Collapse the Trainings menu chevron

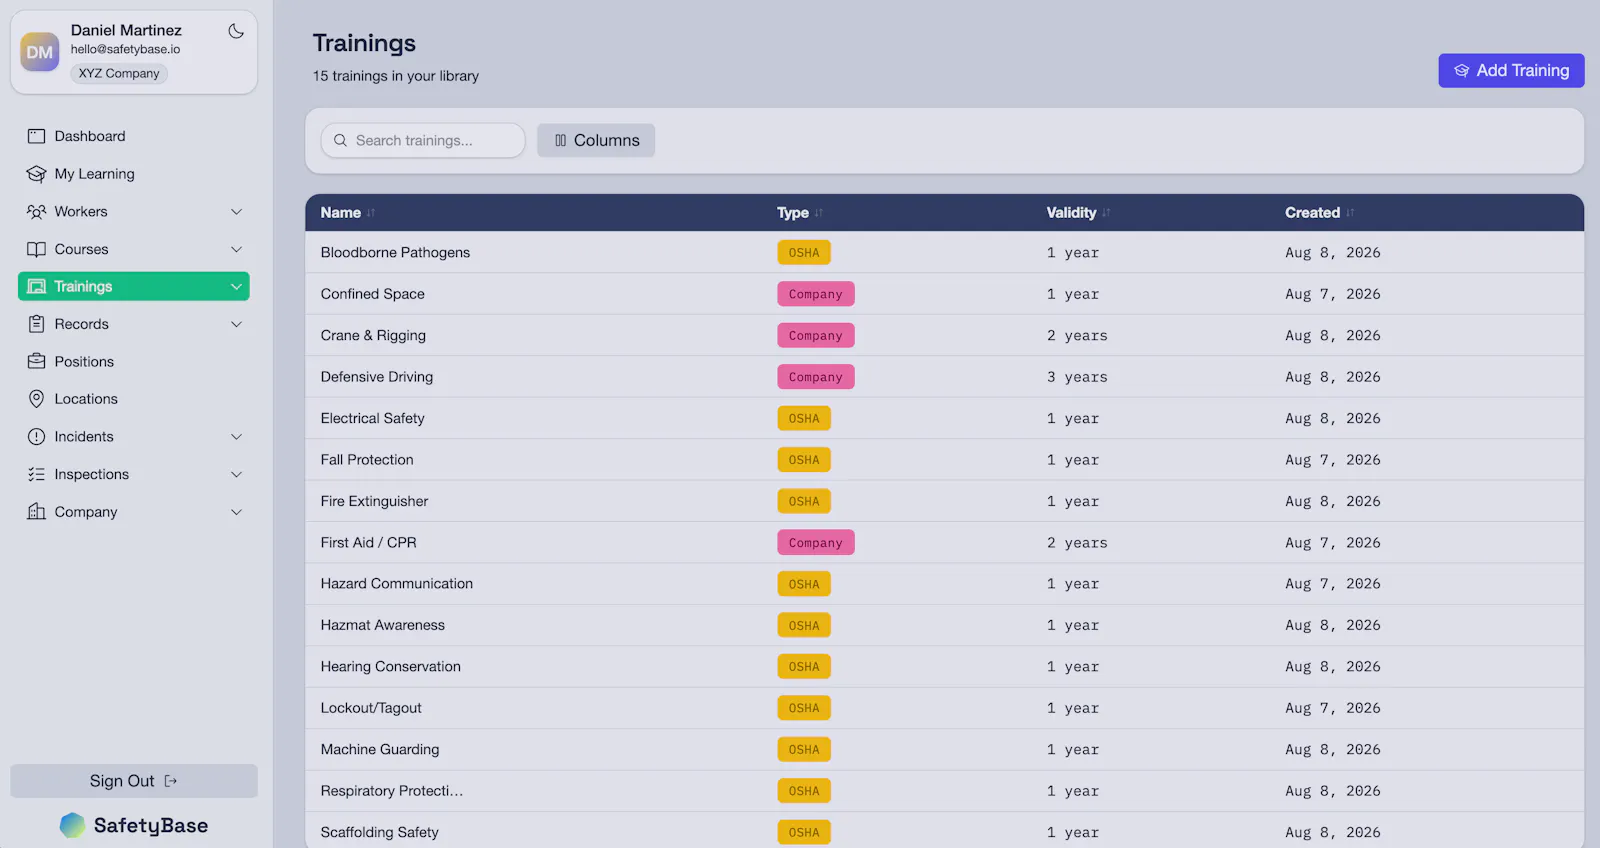tap(237, 287)
